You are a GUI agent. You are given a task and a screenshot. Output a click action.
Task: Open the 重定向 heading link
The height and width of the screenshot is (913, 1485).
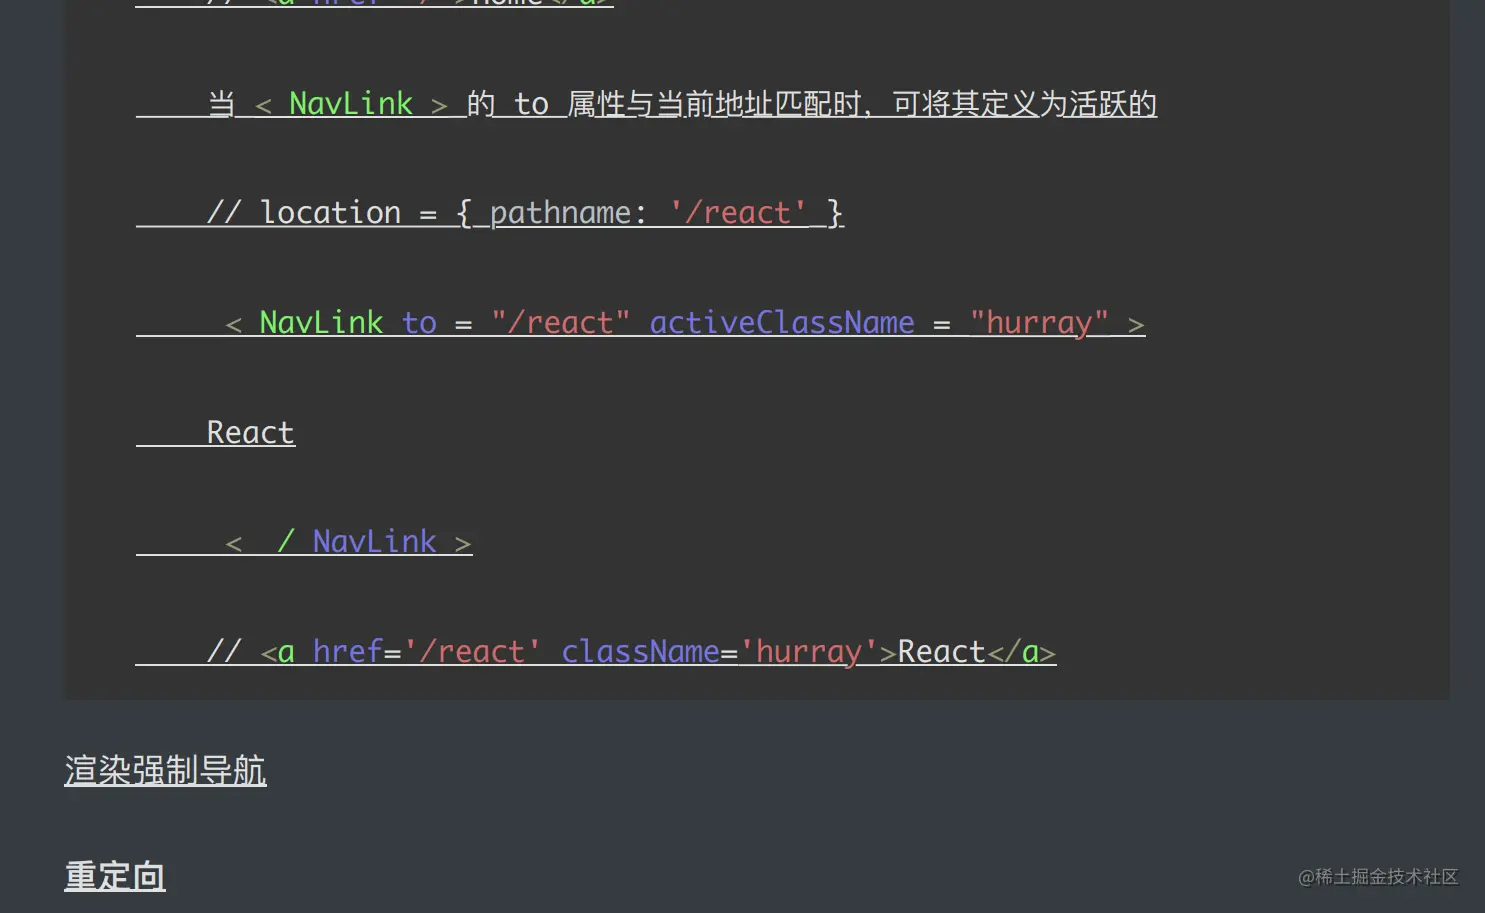[115, 876]
